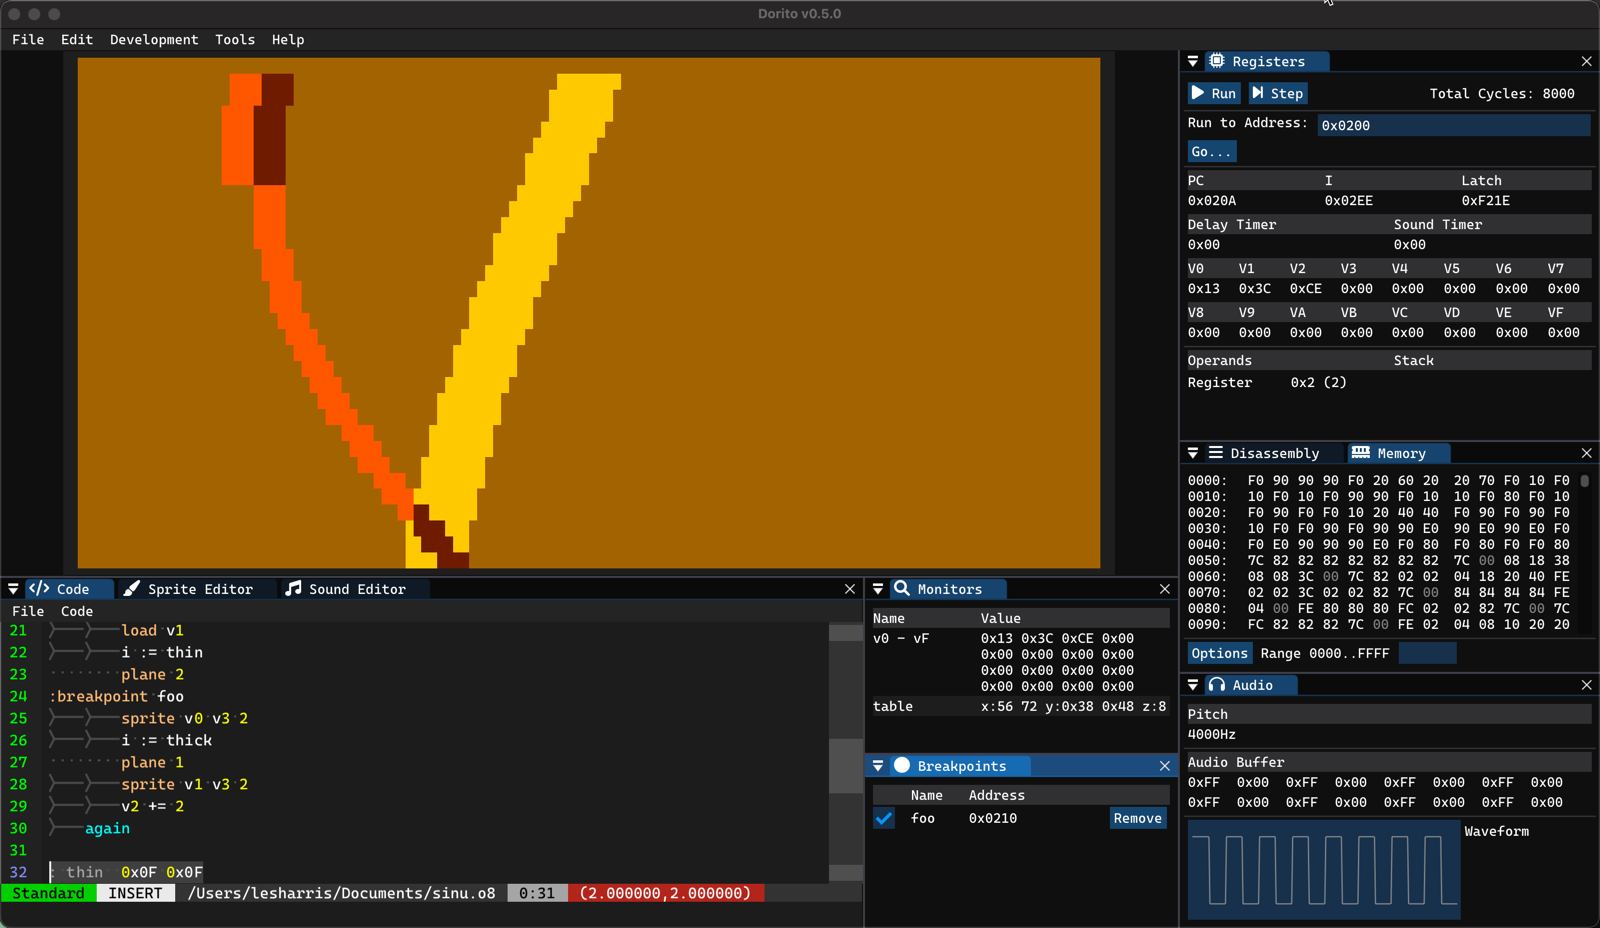Screen dimensions: 1600x928
Task: Click the Monitors magnifying glass icon
Action: click(x=903, y=589)
